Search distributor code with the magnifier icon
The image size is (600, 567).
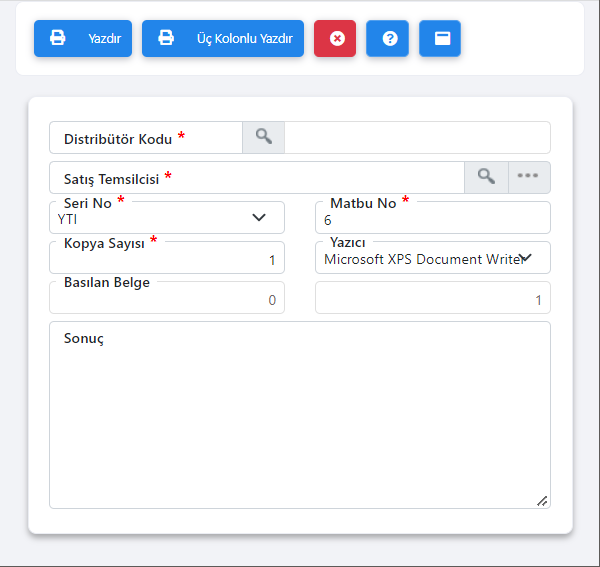[263, 137]
